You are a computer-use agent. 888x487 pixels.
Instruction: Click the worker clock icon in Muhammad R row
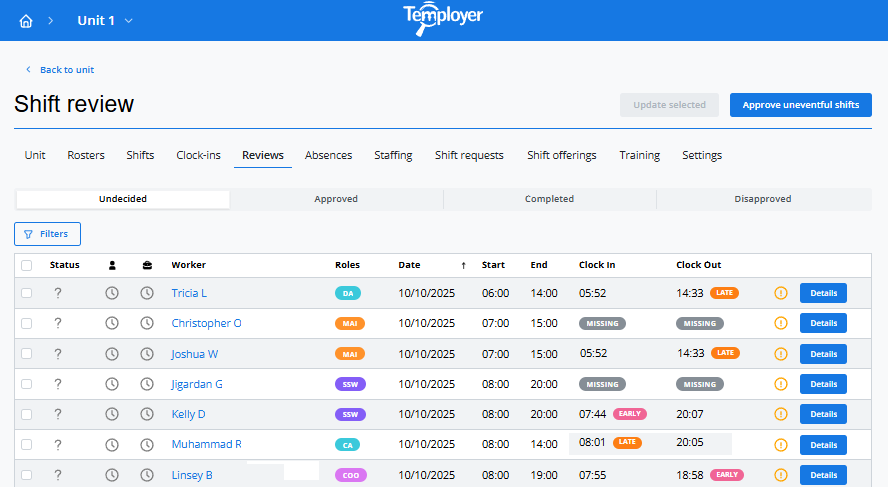coord(112,445)
